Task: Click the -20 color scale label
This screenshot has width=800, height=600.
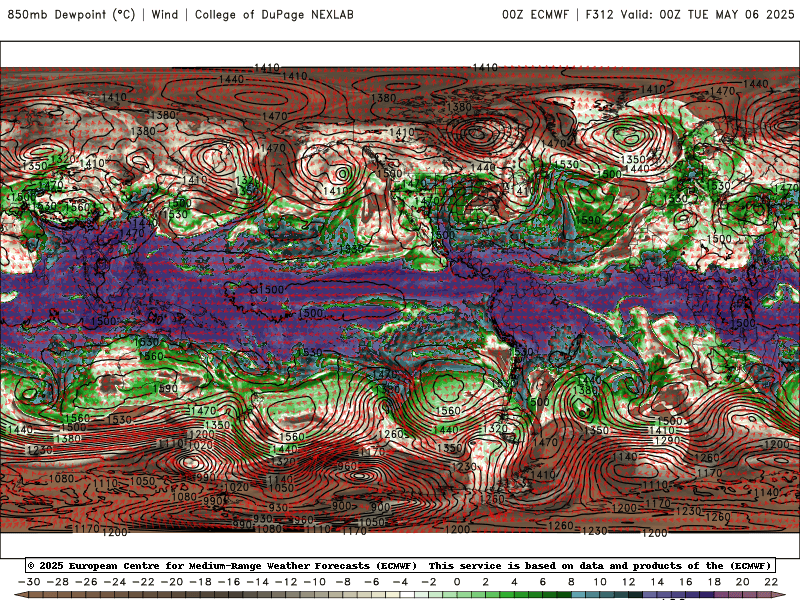Action: coord(172,582)
